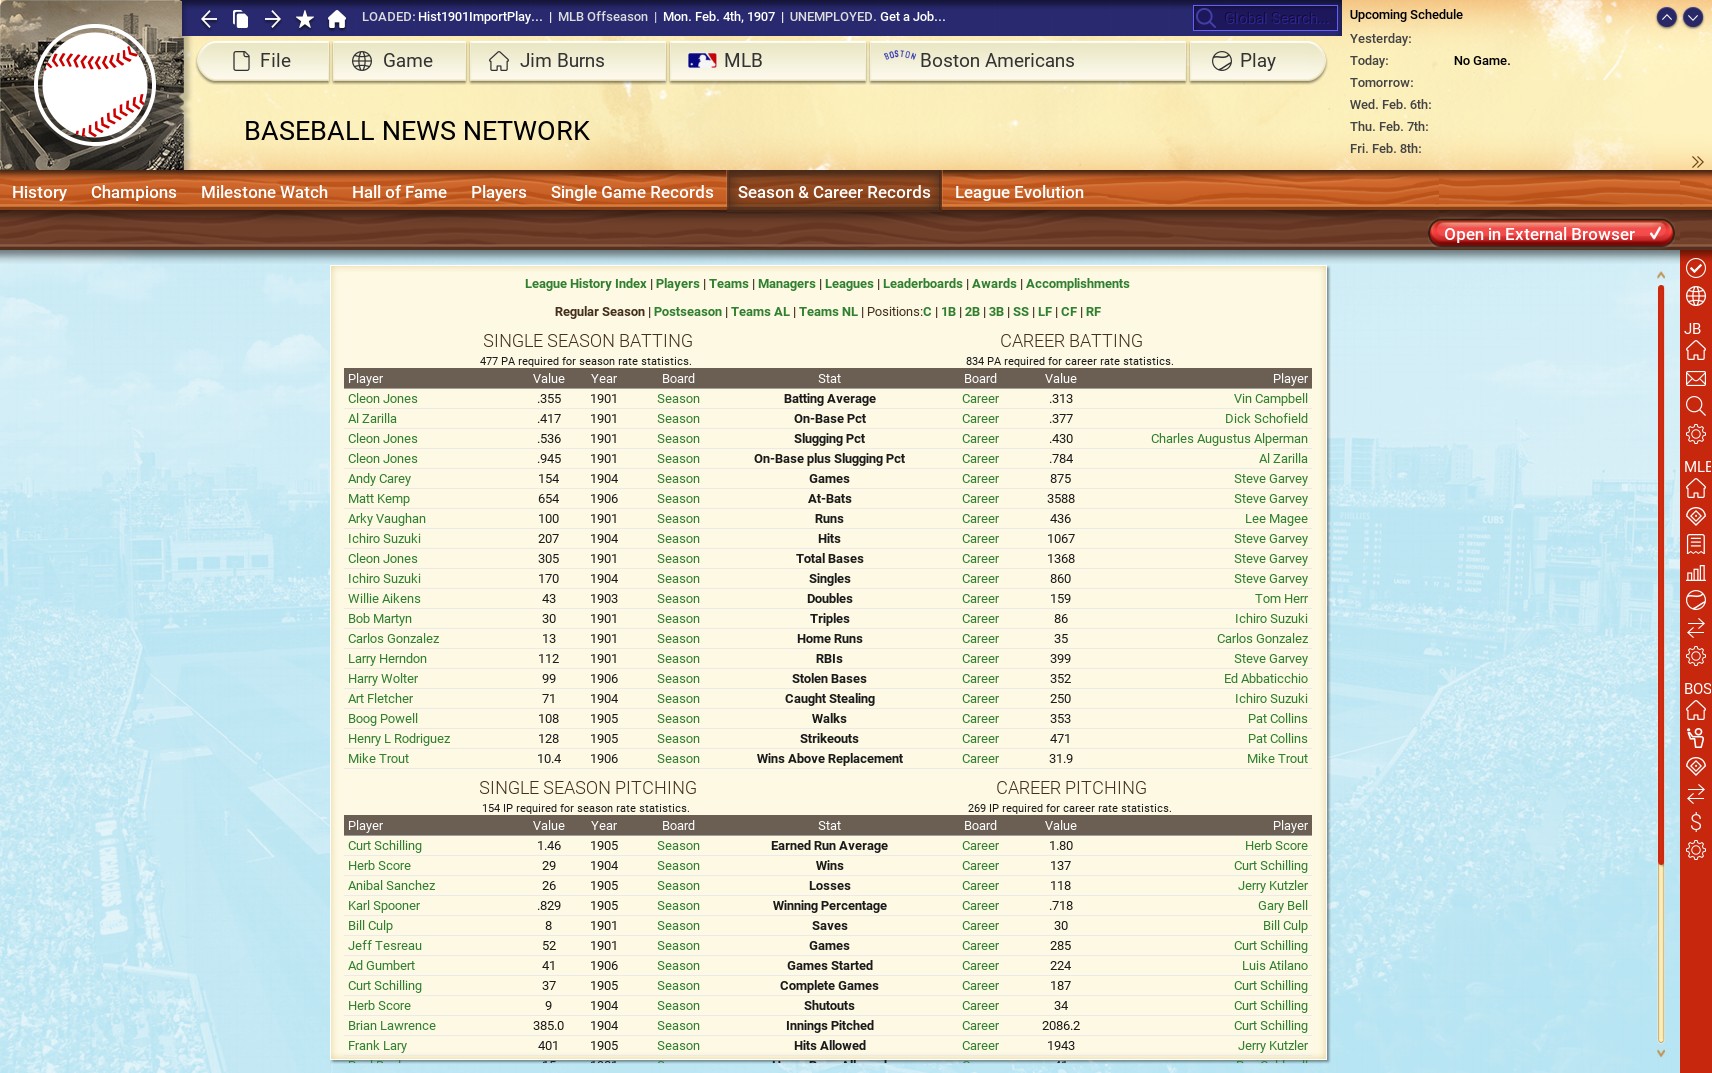
Task: Open the MLB section home icon
Action: (x=1696, y=488)
